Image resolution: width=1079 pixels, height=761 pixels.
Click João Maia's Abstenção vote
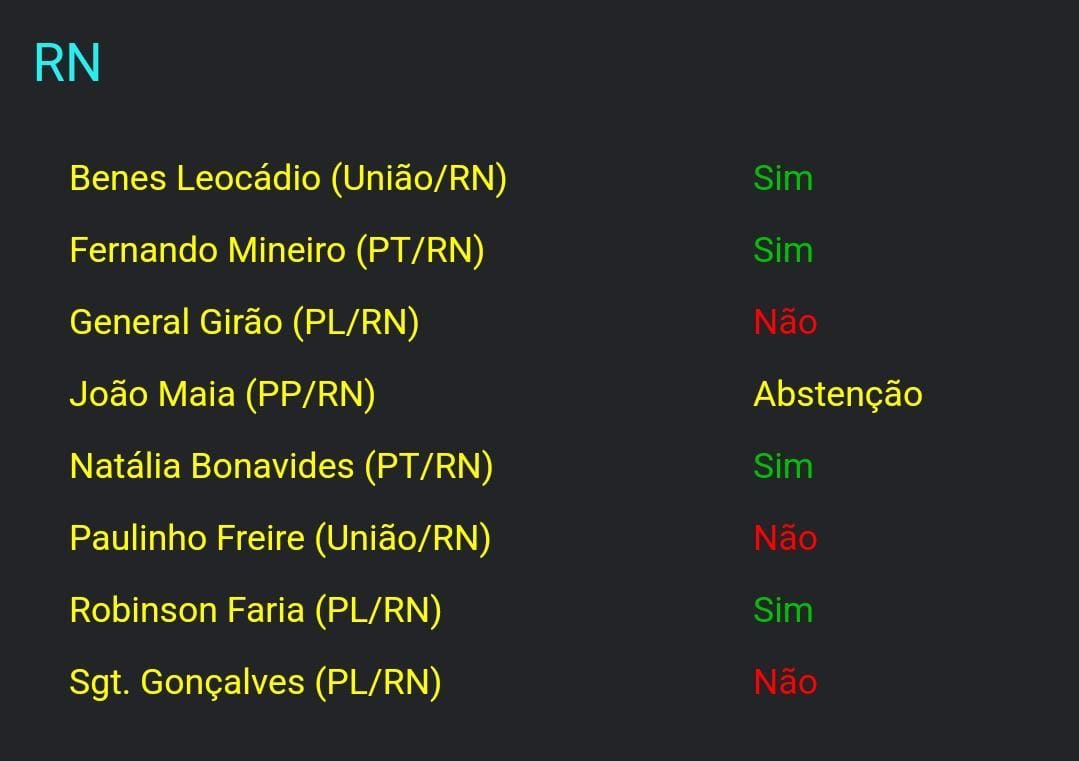tap(837, 395)
